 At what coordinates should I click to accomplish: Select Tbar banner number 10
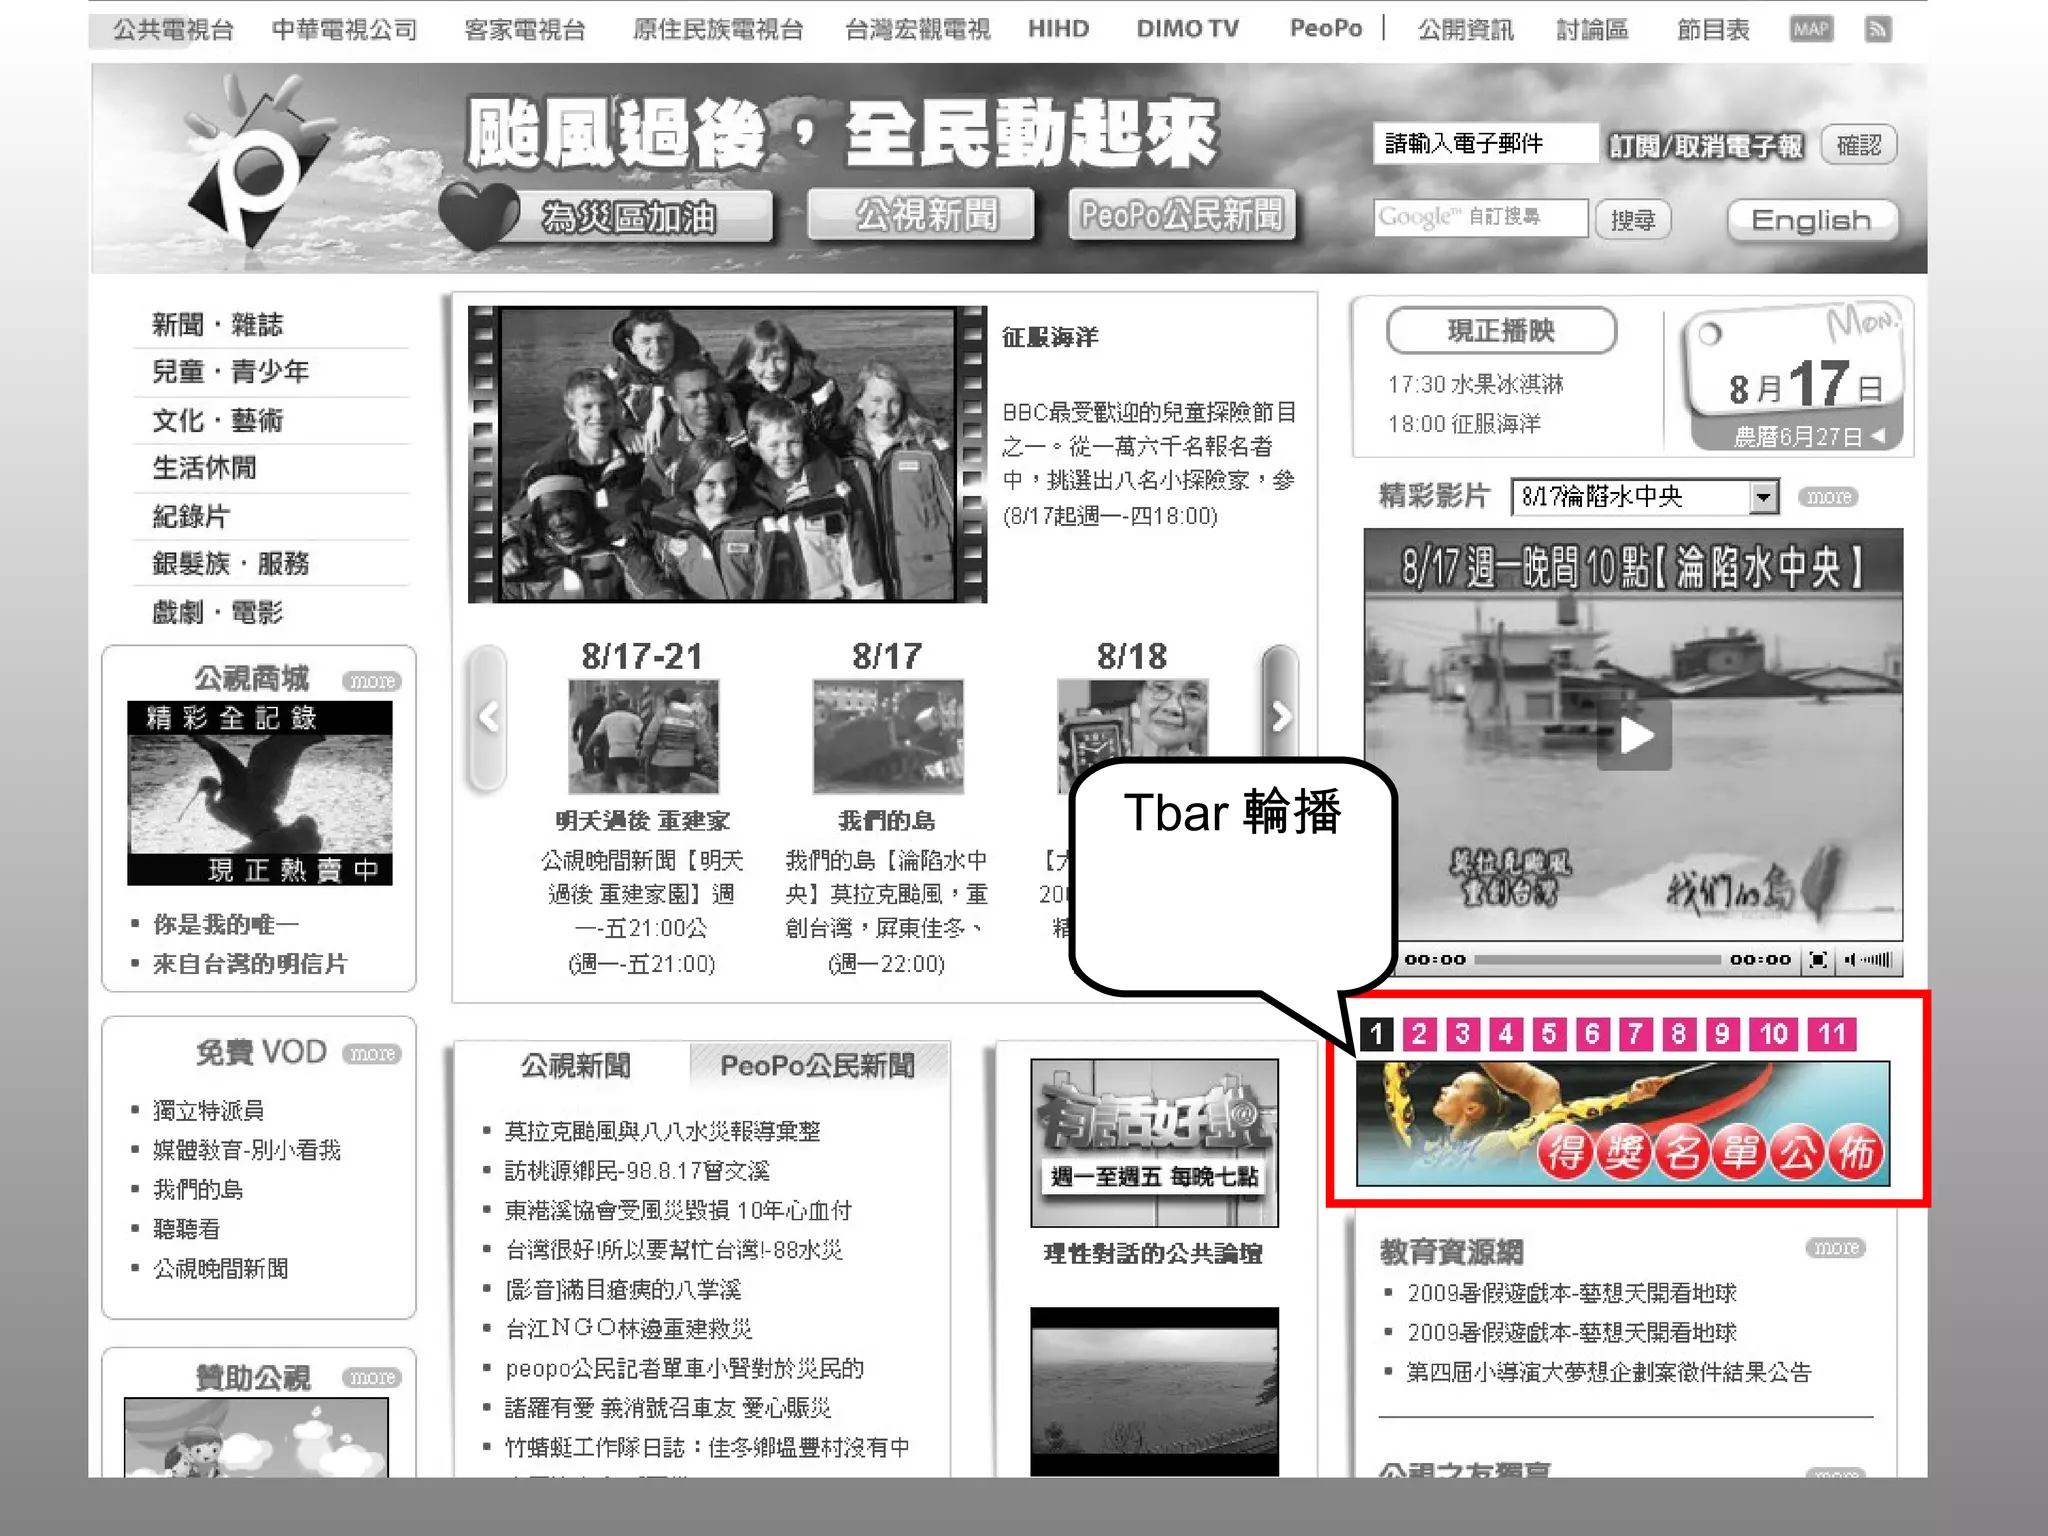click(1774, 1034)
